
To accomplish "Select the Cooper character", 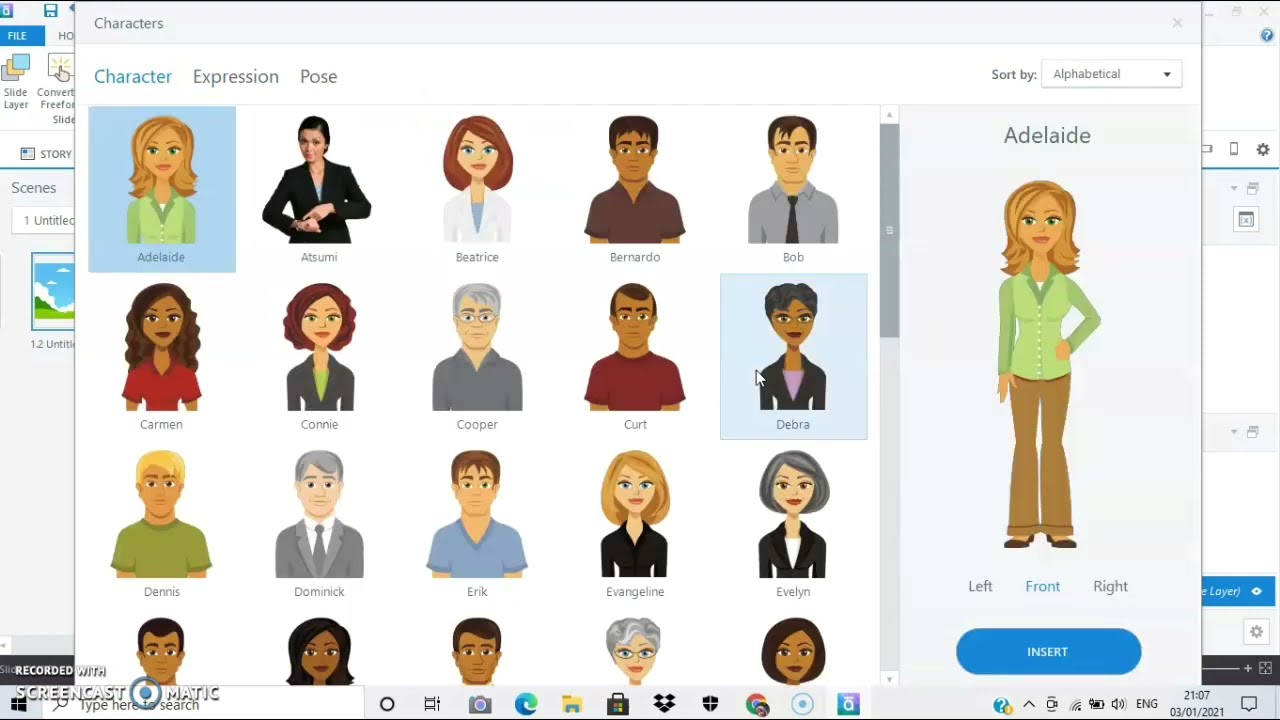I will [477, 357].
